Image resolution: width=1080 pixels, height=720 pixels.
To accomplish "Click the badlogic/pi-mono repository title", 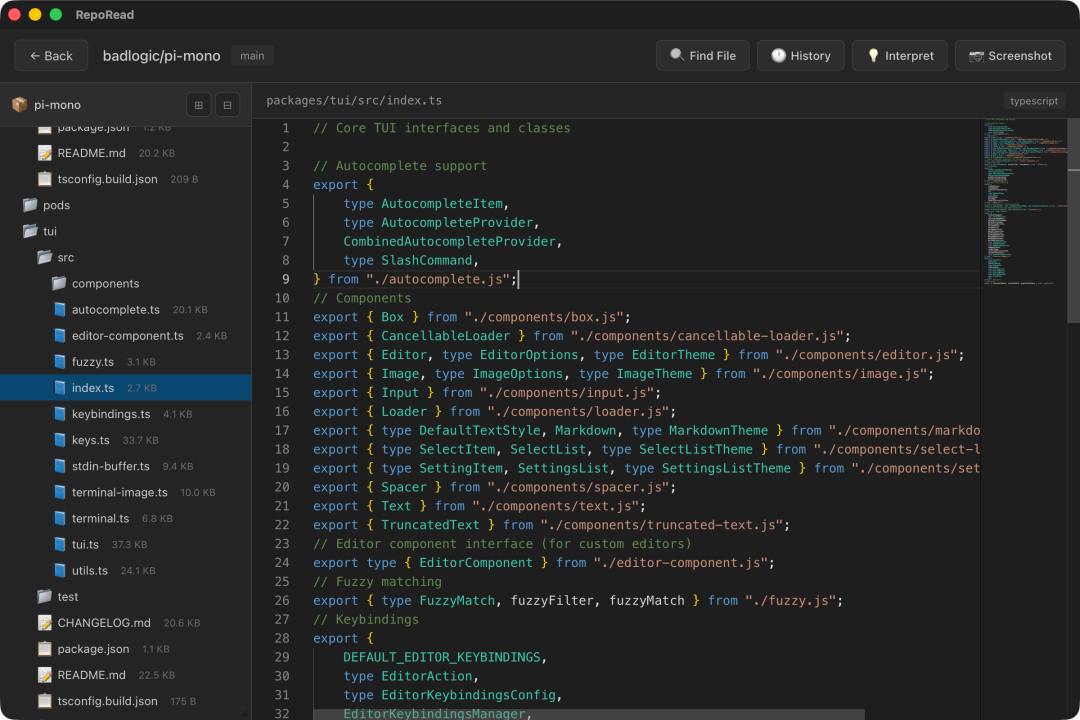I will (x=162, y=56).
